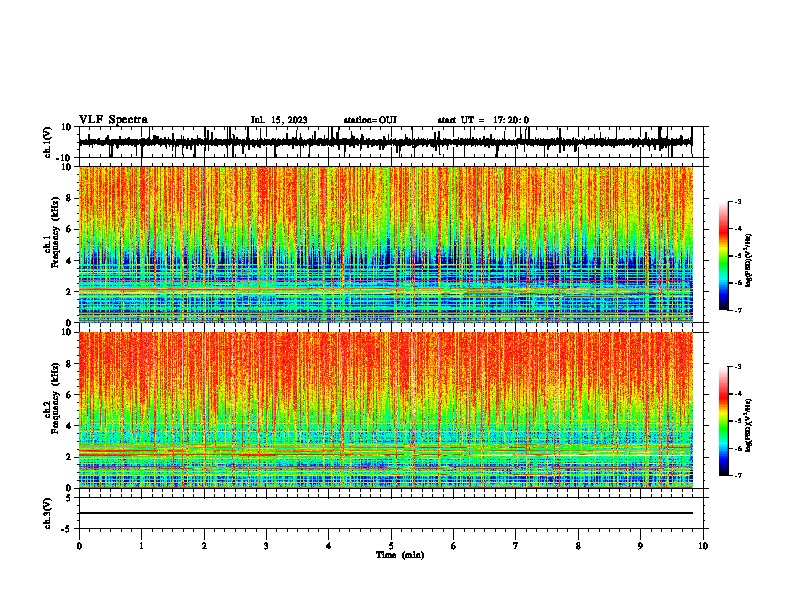Click the "VLF Spectra" plot title
792x612 pixels.
click(x=113, y=120)
